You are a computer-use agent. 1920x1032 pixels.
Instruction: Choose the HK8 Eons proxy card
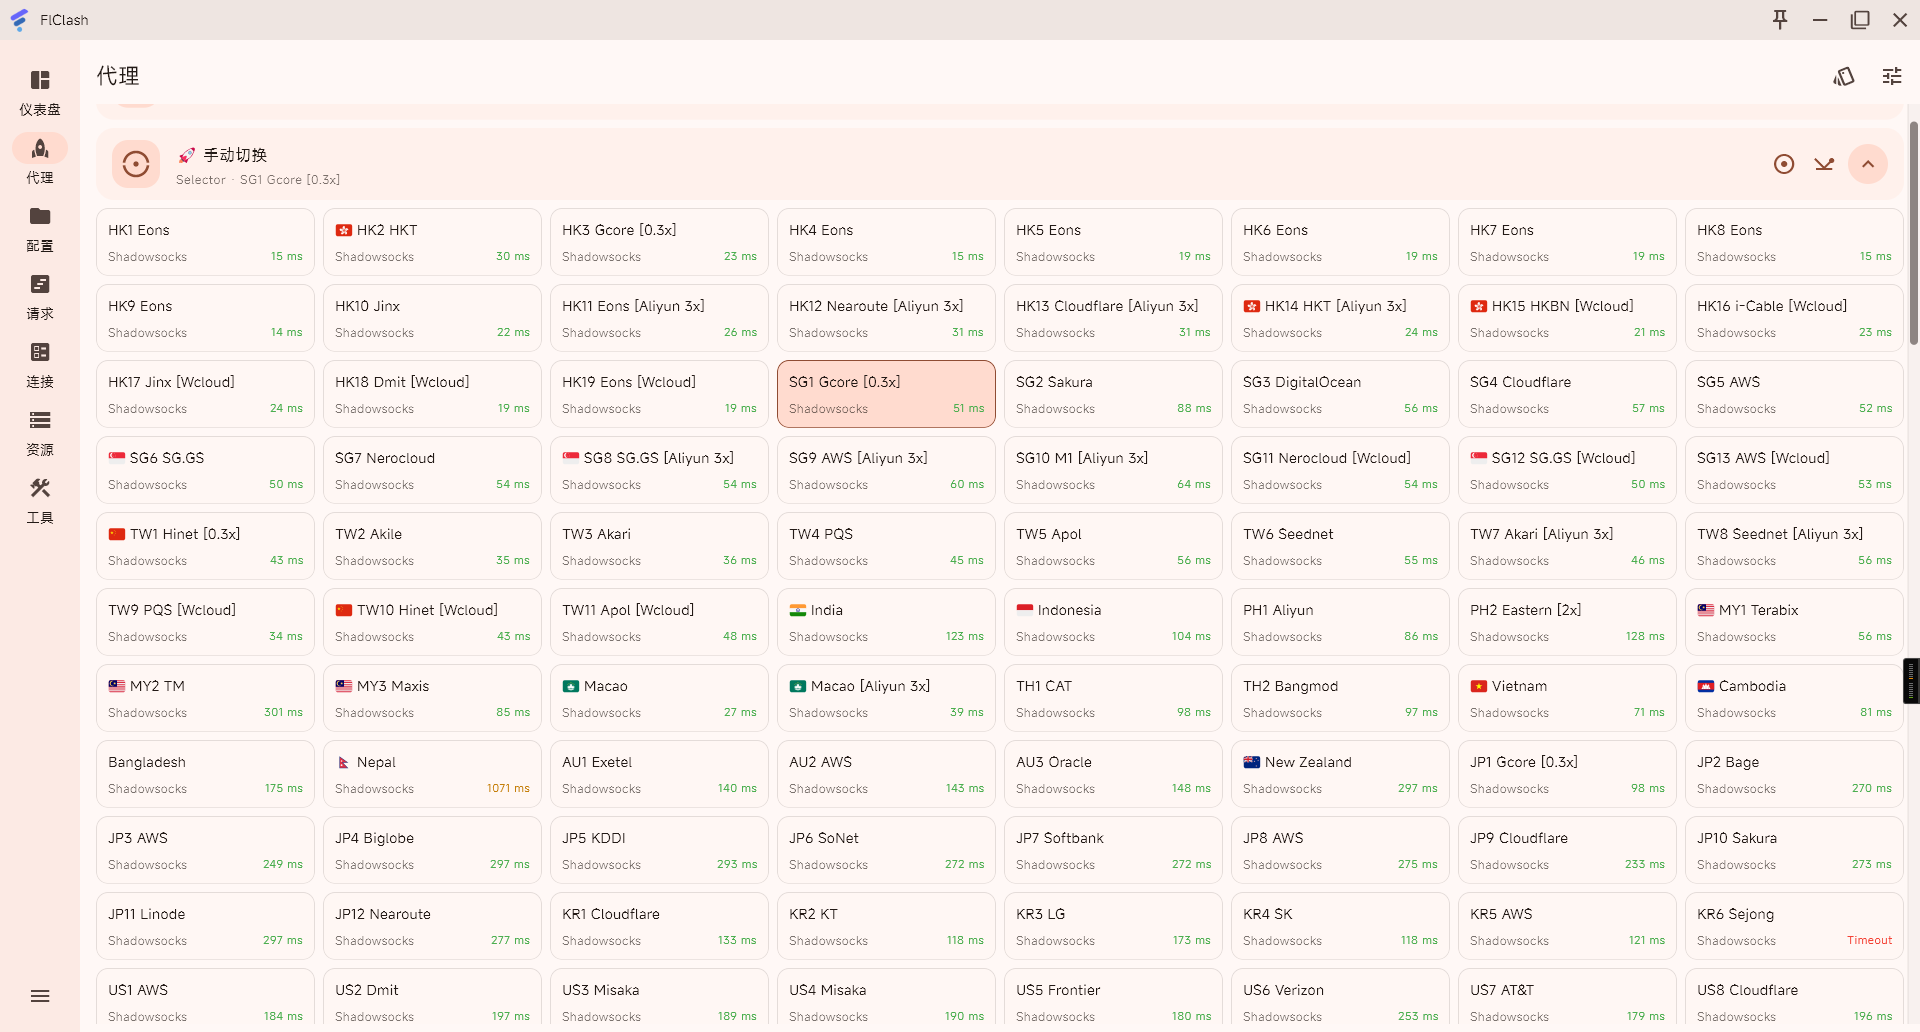1794,242
